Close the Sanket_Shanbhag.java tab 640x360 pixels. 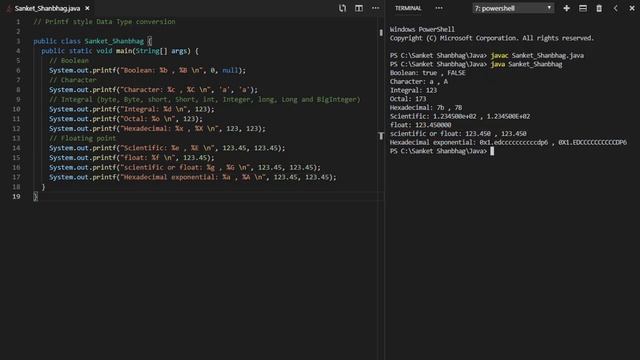87,8
